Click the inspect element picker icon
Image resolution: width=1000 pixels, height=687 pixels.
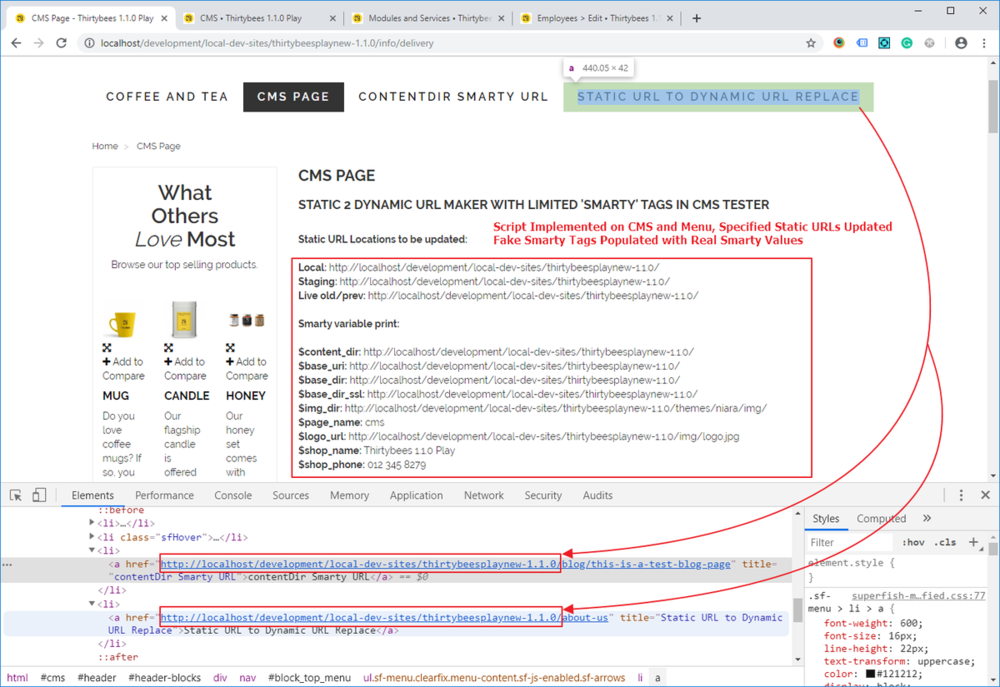(x=16, y=495)
